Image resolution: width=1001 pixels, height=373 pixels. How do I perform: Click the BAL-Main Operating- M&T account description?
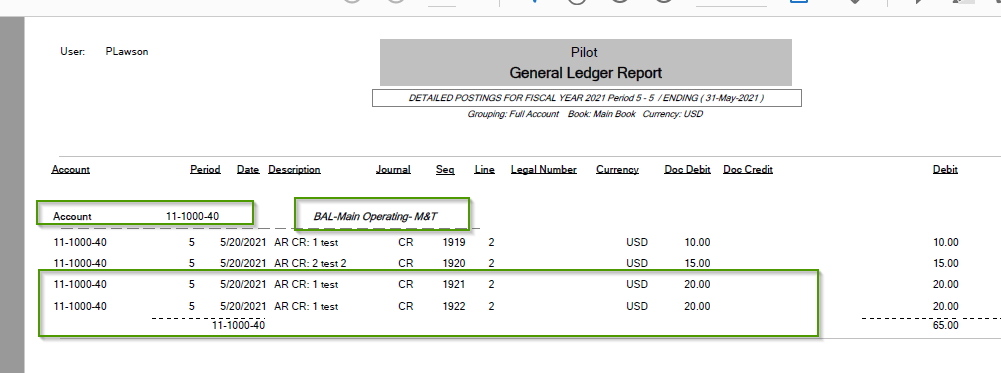(x=375, y=217)
